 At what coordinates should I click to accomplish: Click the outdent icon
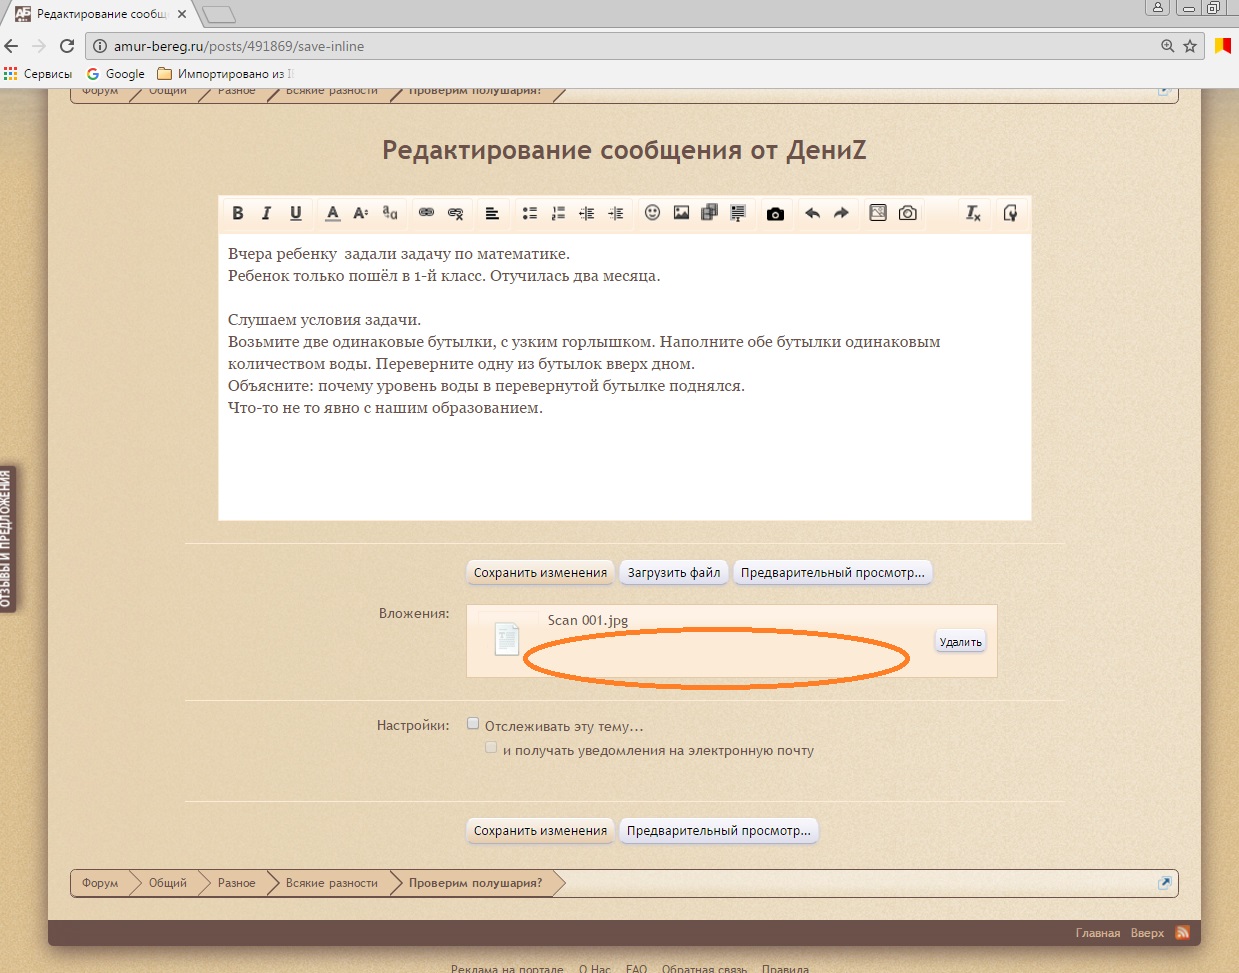(x=587, y=213)
